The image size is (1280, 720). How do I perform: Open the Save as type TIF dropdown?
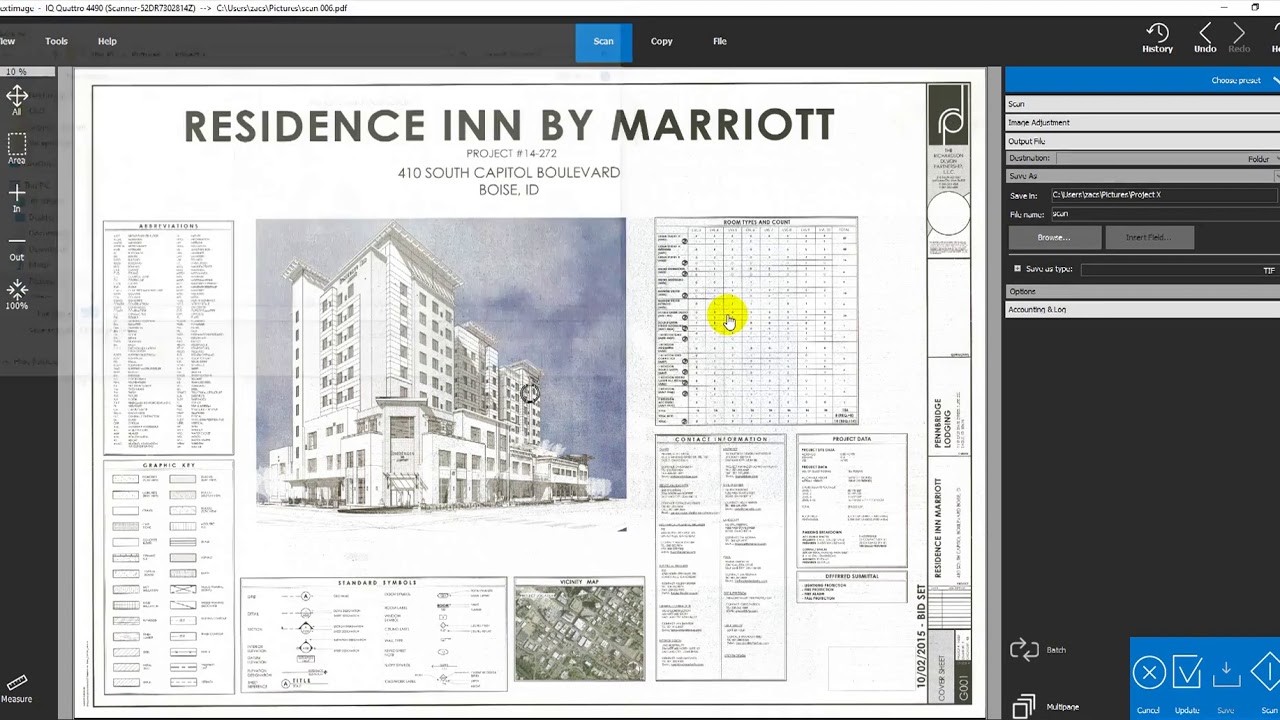tap(1180, 270)
